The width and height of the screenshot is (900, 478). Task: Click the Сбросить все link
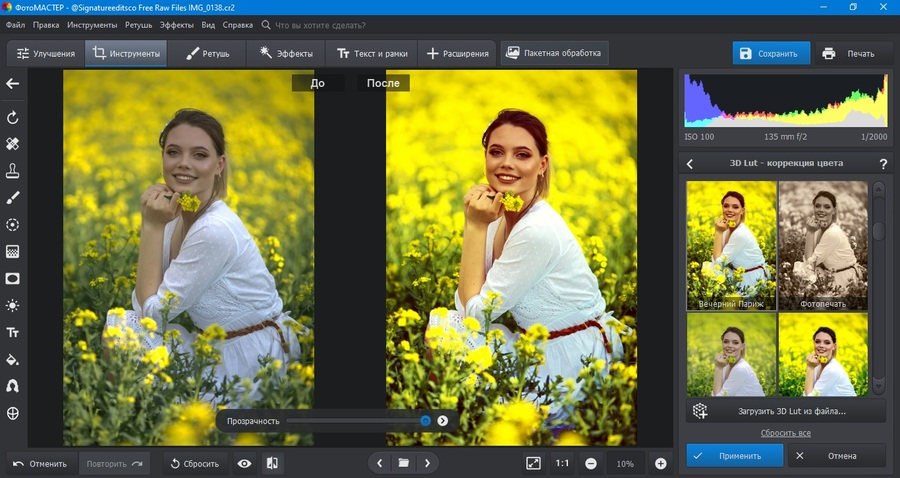pos(786,433)
